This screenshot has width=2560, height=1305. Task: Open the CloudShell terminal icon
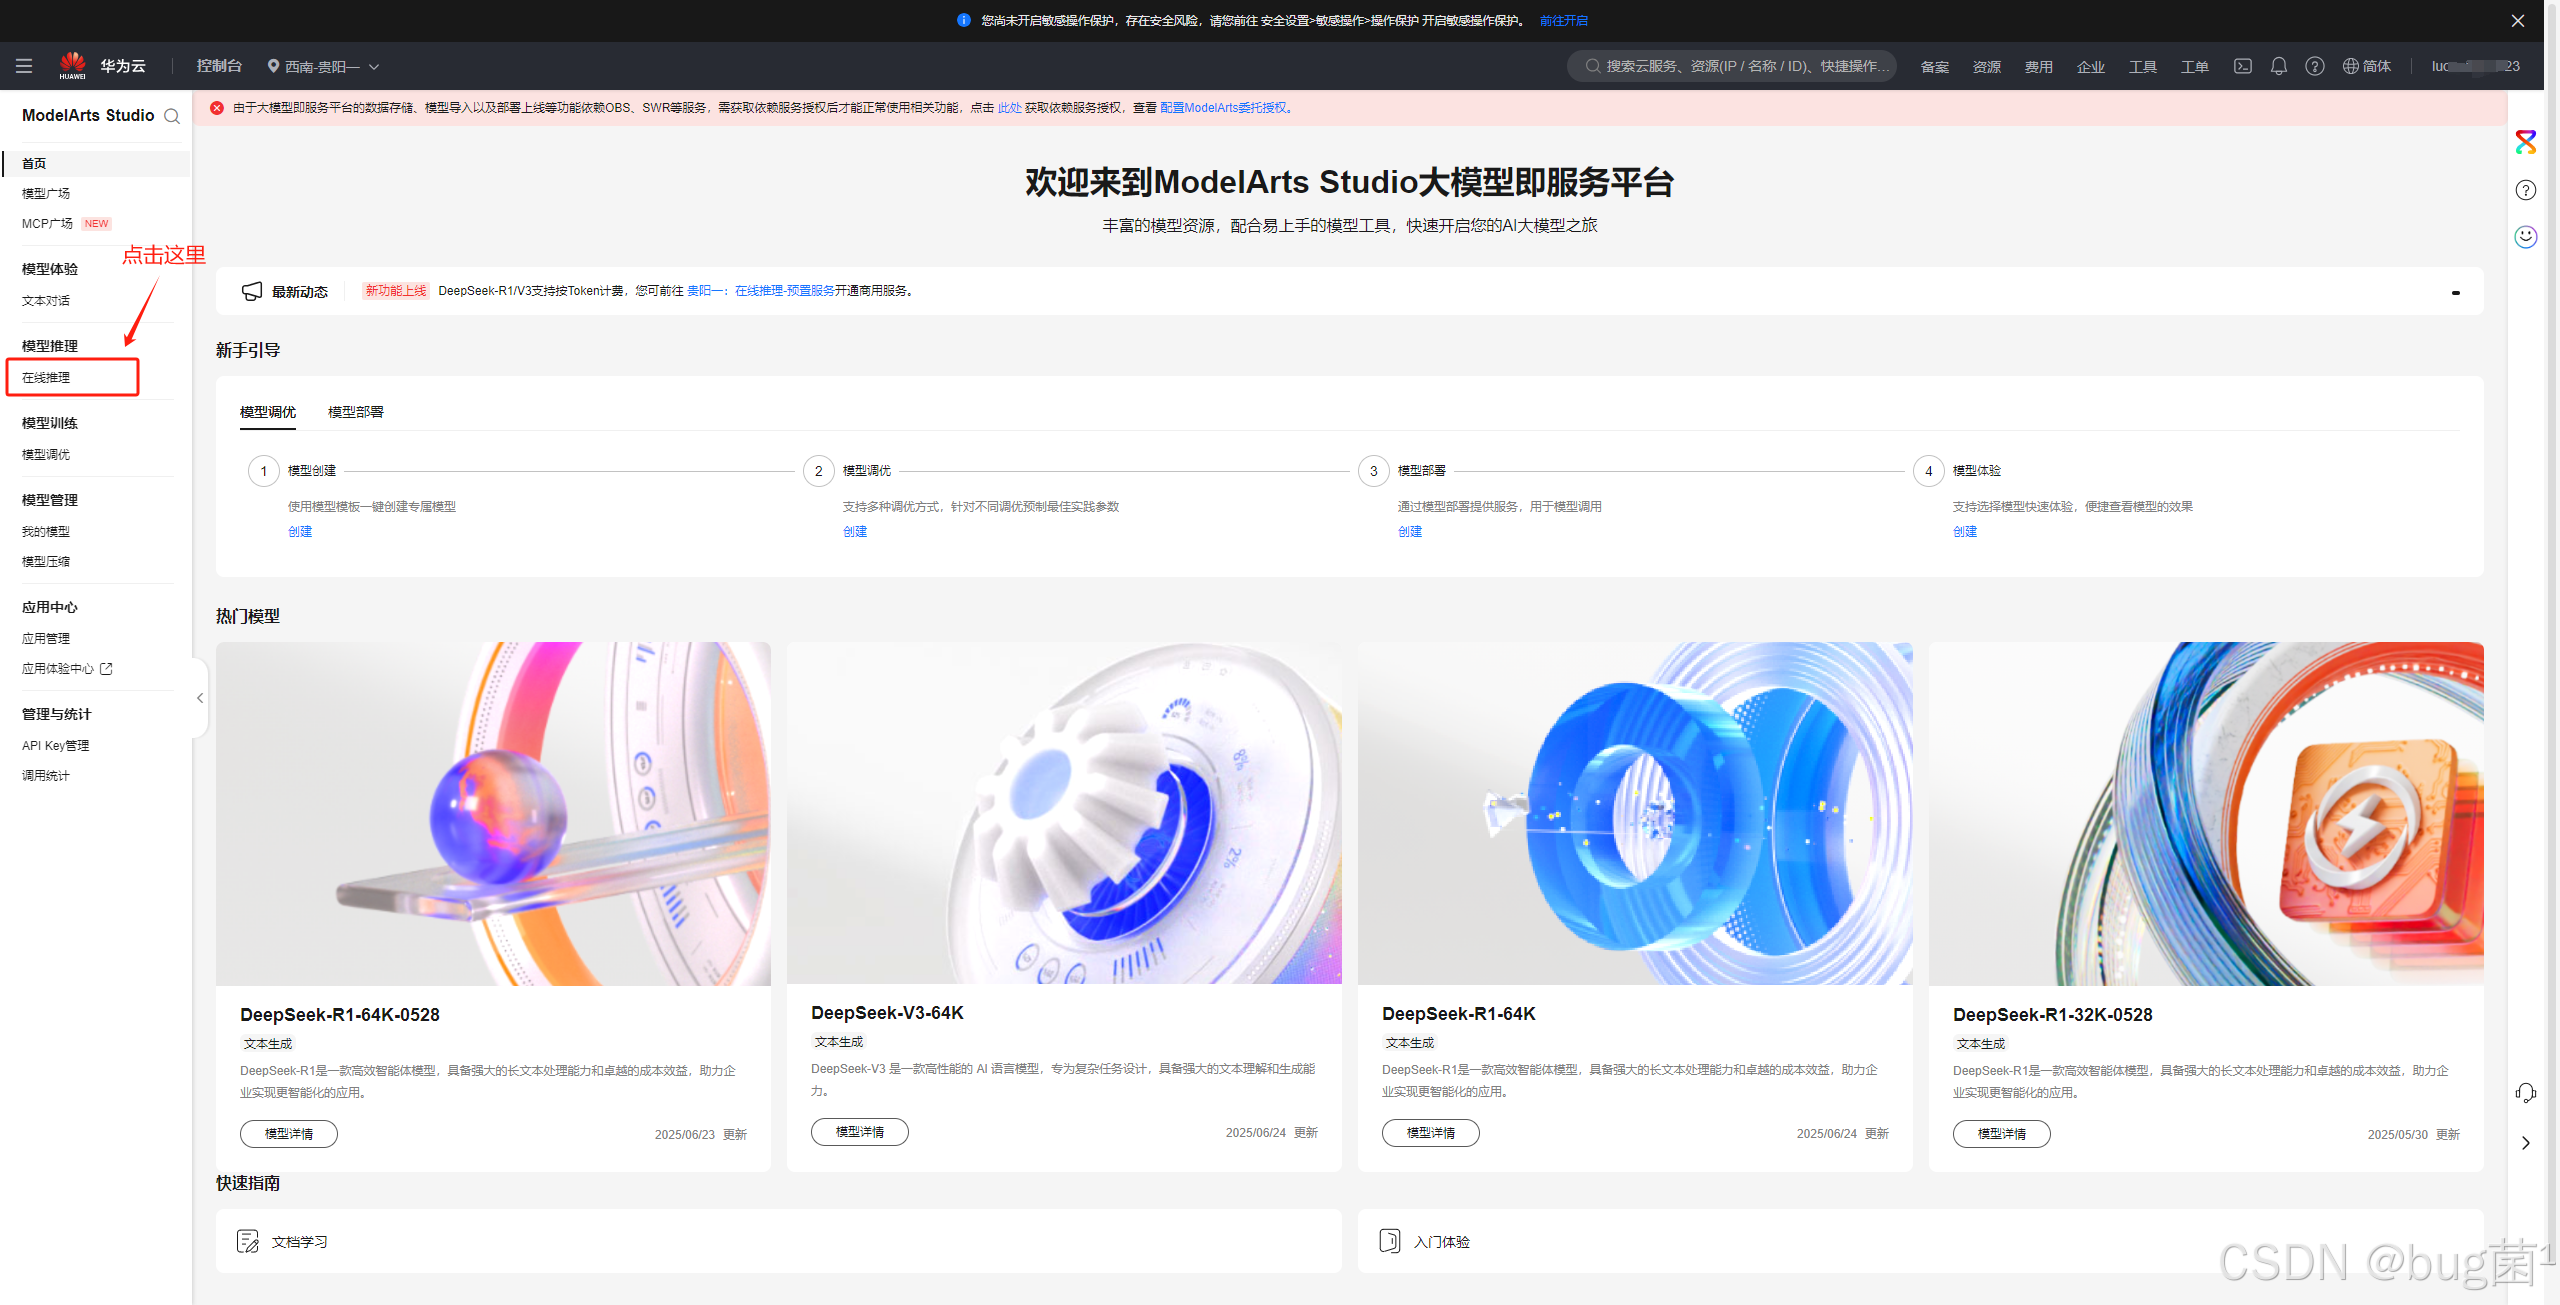[x=2243, y=66]
